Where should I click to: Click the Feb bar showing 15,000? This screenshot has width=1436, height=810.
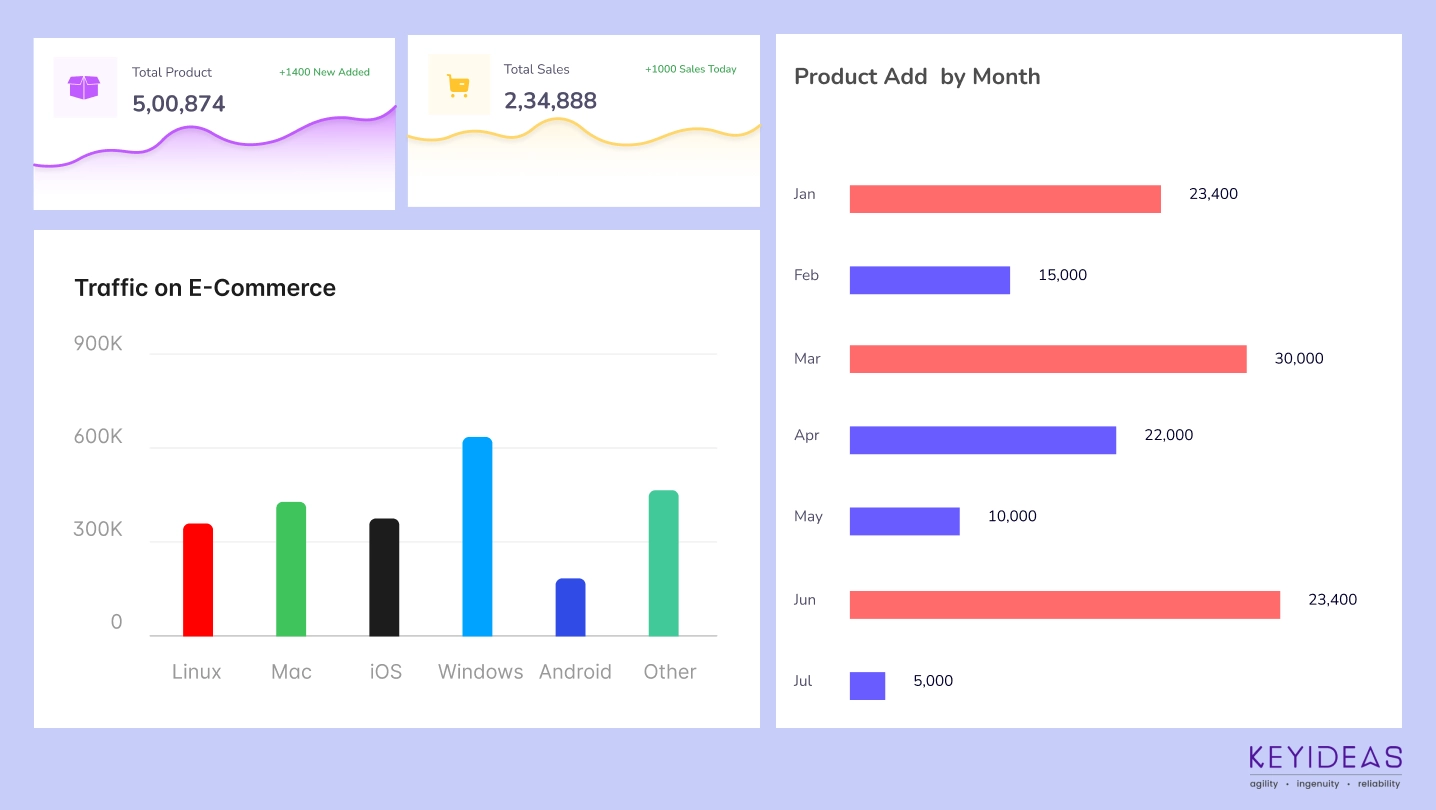point(929,280)
